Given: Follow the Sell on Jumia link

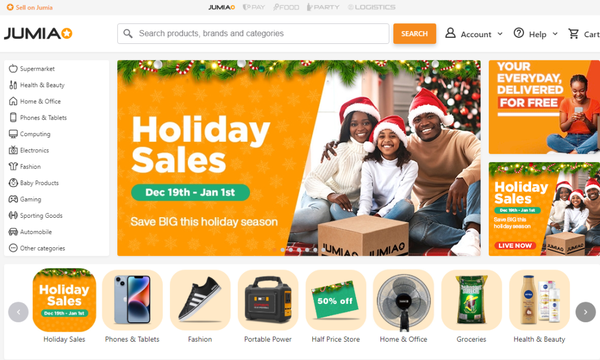Looking at the screenshot, I should click(29, 7).
